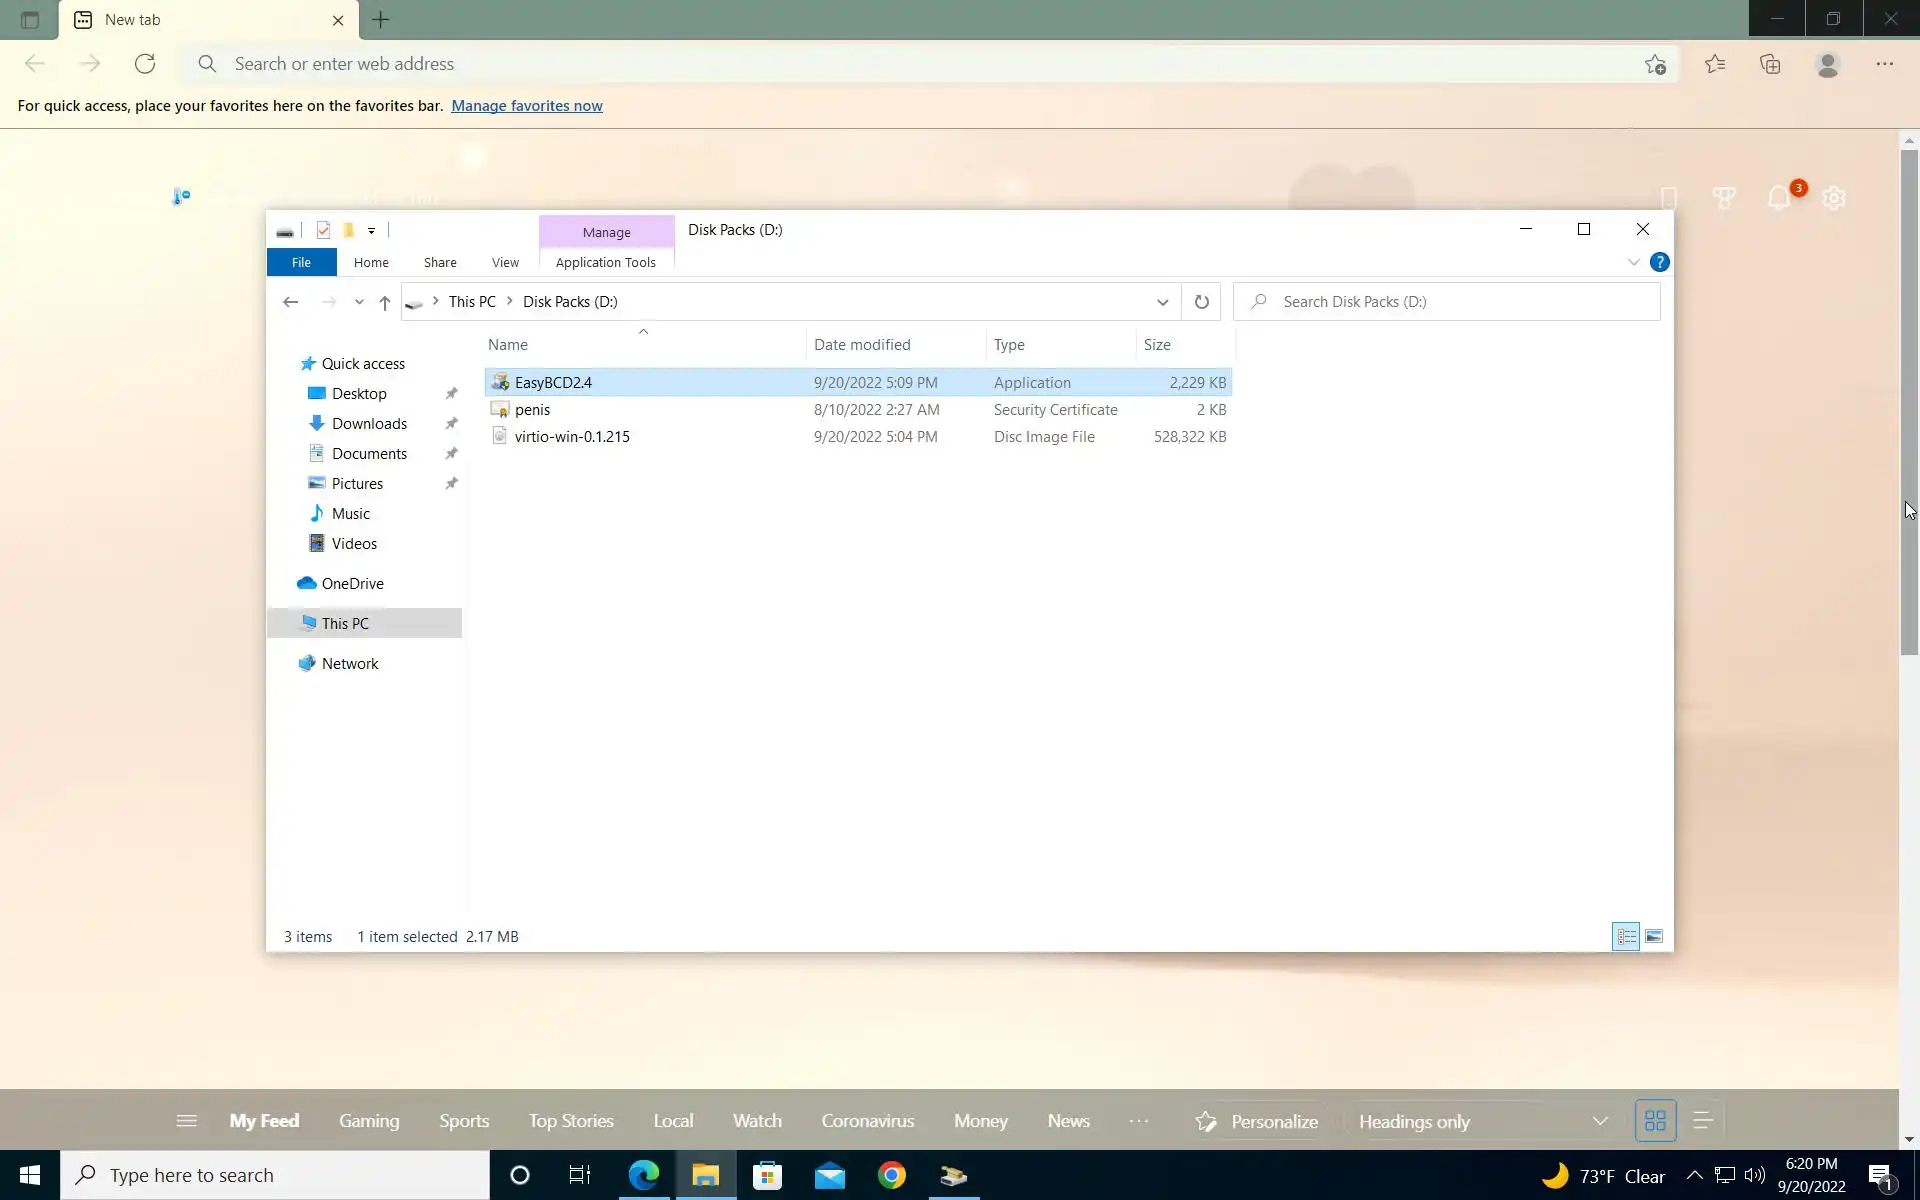This screenshot has height=1200, width=1920.
Task: Open the notifications bell with badge
Action: tap(1779, 198)
